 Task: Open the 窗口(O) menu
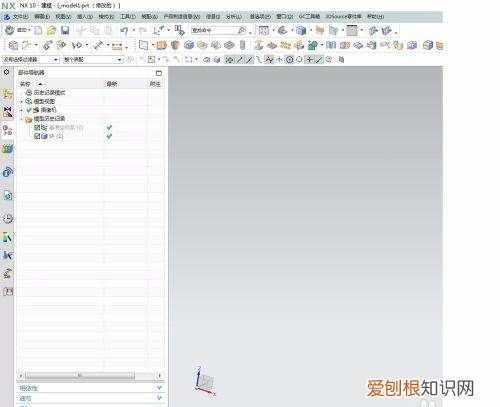[x=285, y=16]
